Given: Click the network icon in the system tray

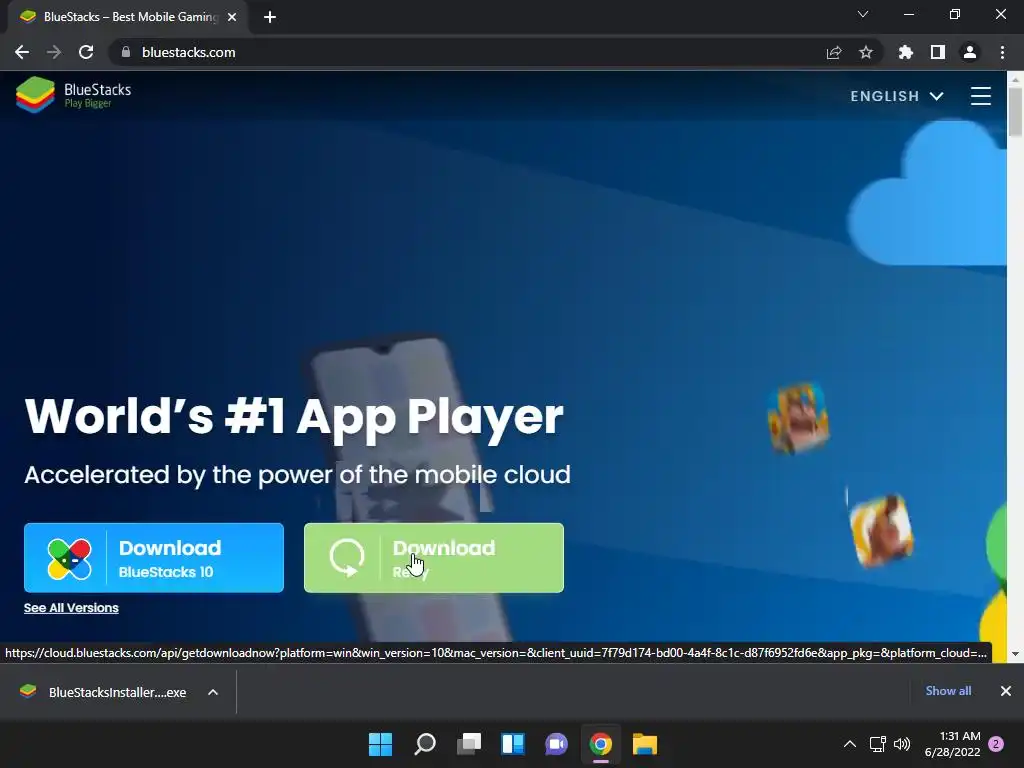Looking at the screenshot, I should 878,744.
